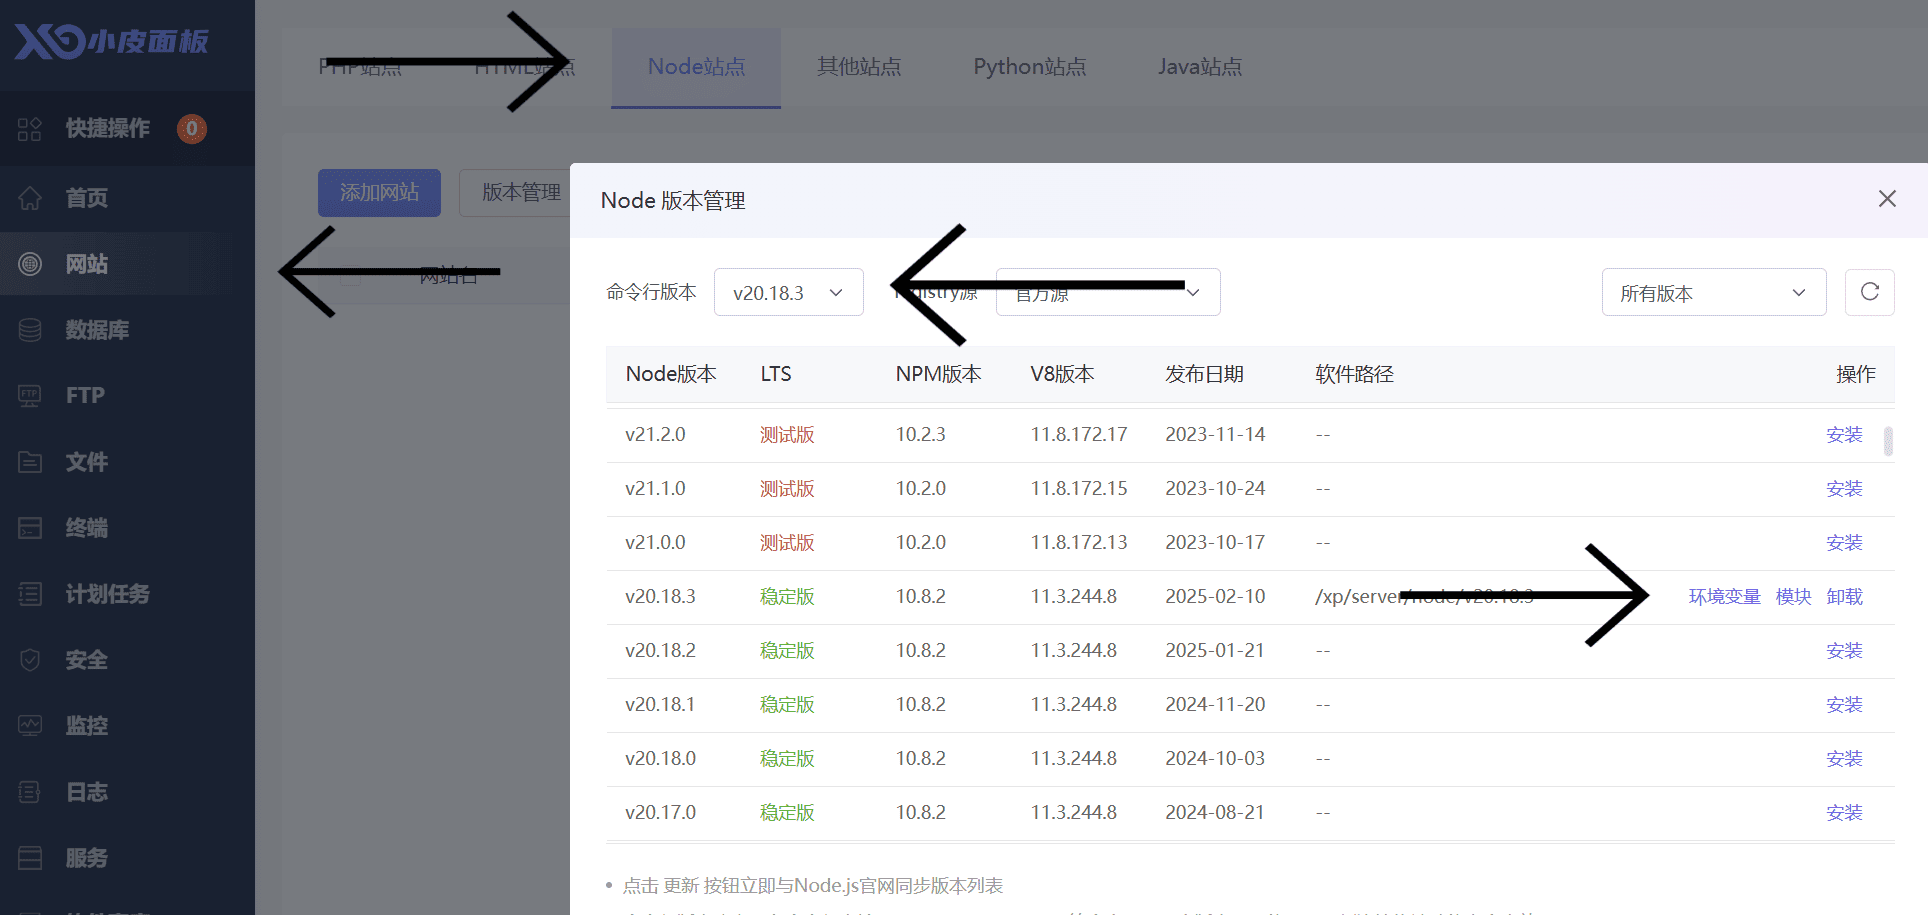
Task: Open the All Versions (所有版本) filter dropdown
Action: (x=1713, y=292)
